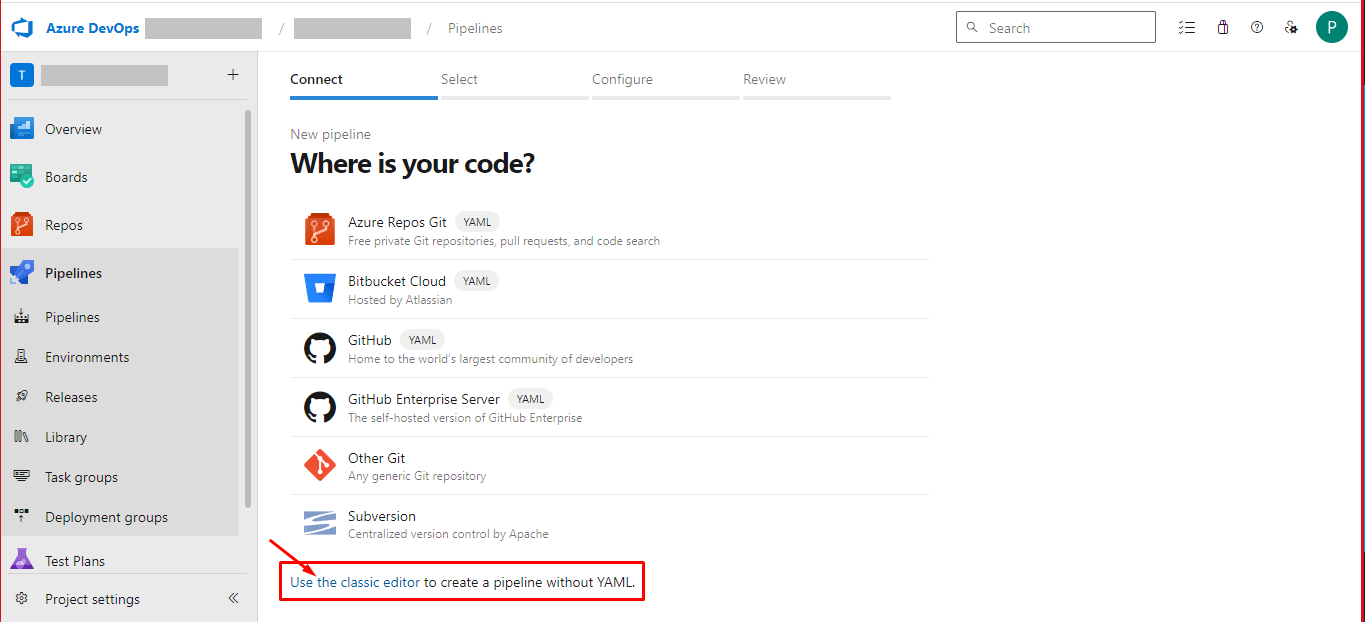Open the Help question mark icon
1365x622 pixels.
pos(1257,28)
